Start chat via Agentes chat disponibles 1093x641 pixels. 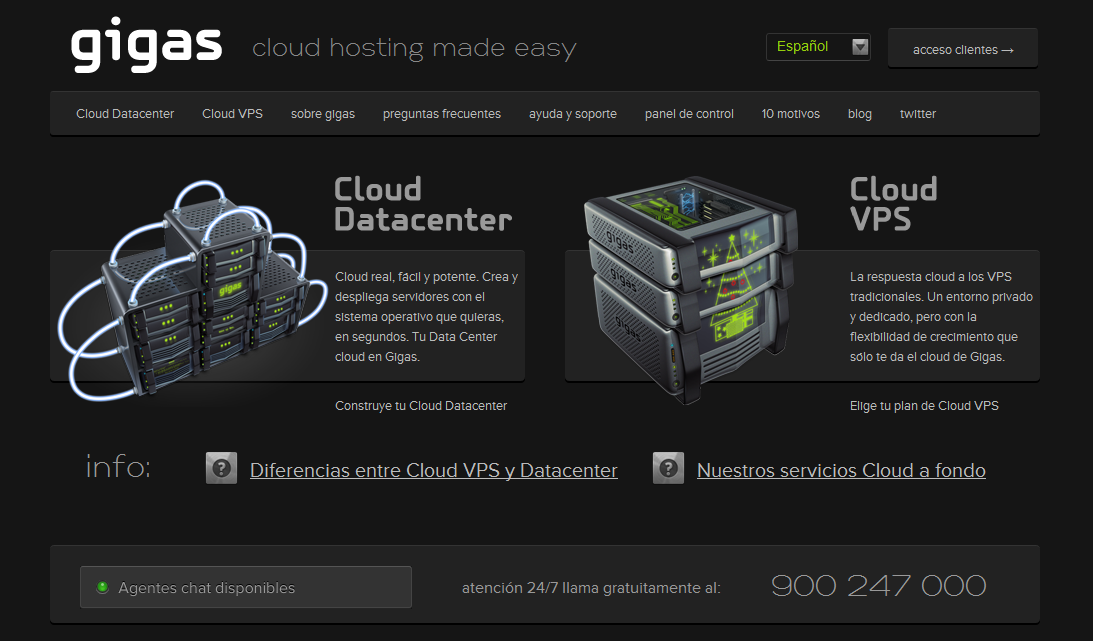tap(246, 587)
